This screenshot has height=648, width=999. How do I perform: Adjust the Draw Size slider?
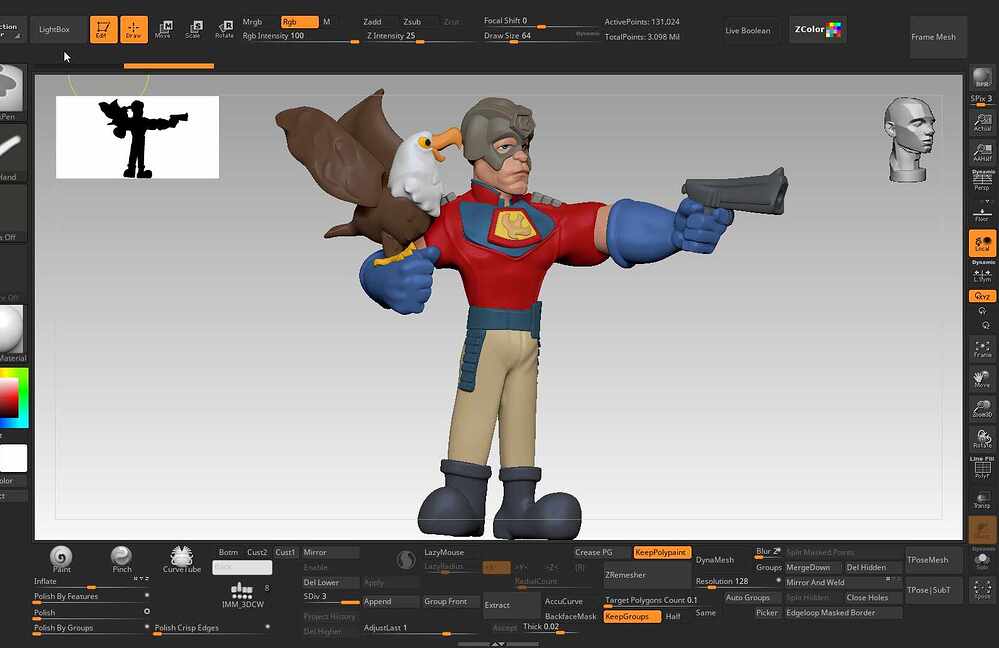[541, 36]
